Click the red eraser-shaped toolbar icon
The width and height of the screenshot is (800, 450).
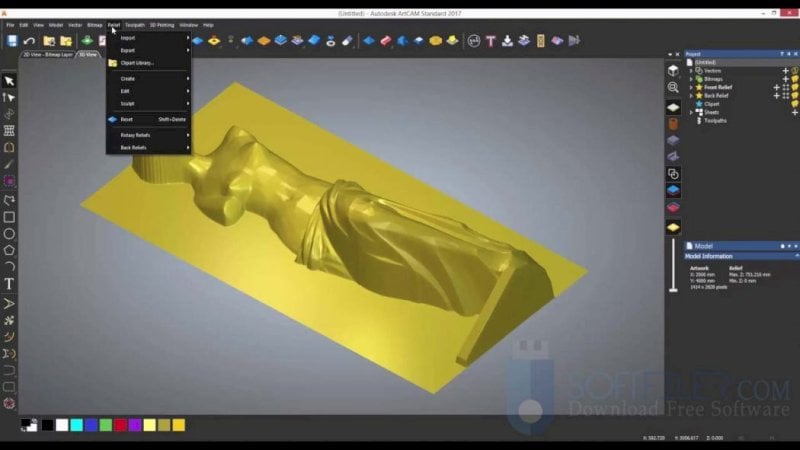pyautogui.click(x=386, y=41)
